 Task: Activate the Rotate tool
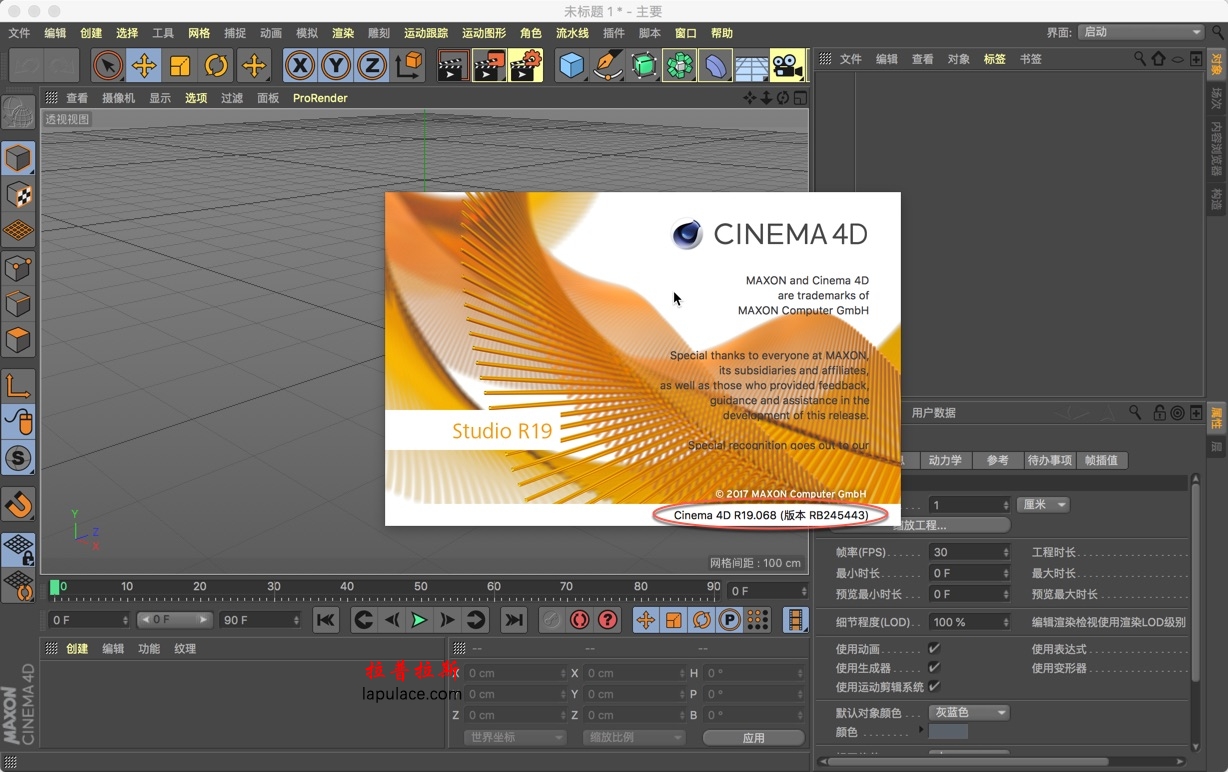(216, 66)
